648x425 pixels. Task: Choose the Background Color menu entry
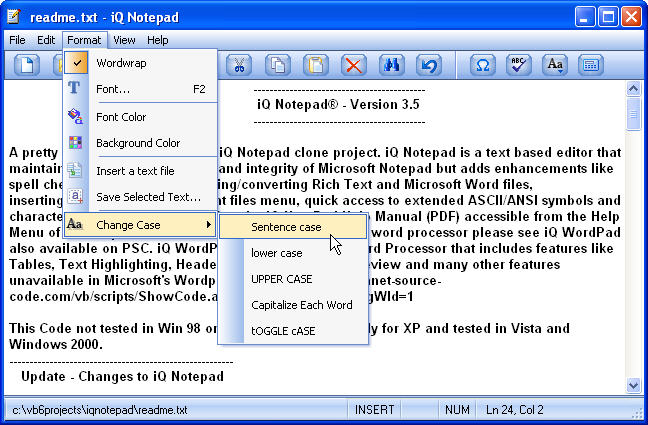(x=140, y=143)
